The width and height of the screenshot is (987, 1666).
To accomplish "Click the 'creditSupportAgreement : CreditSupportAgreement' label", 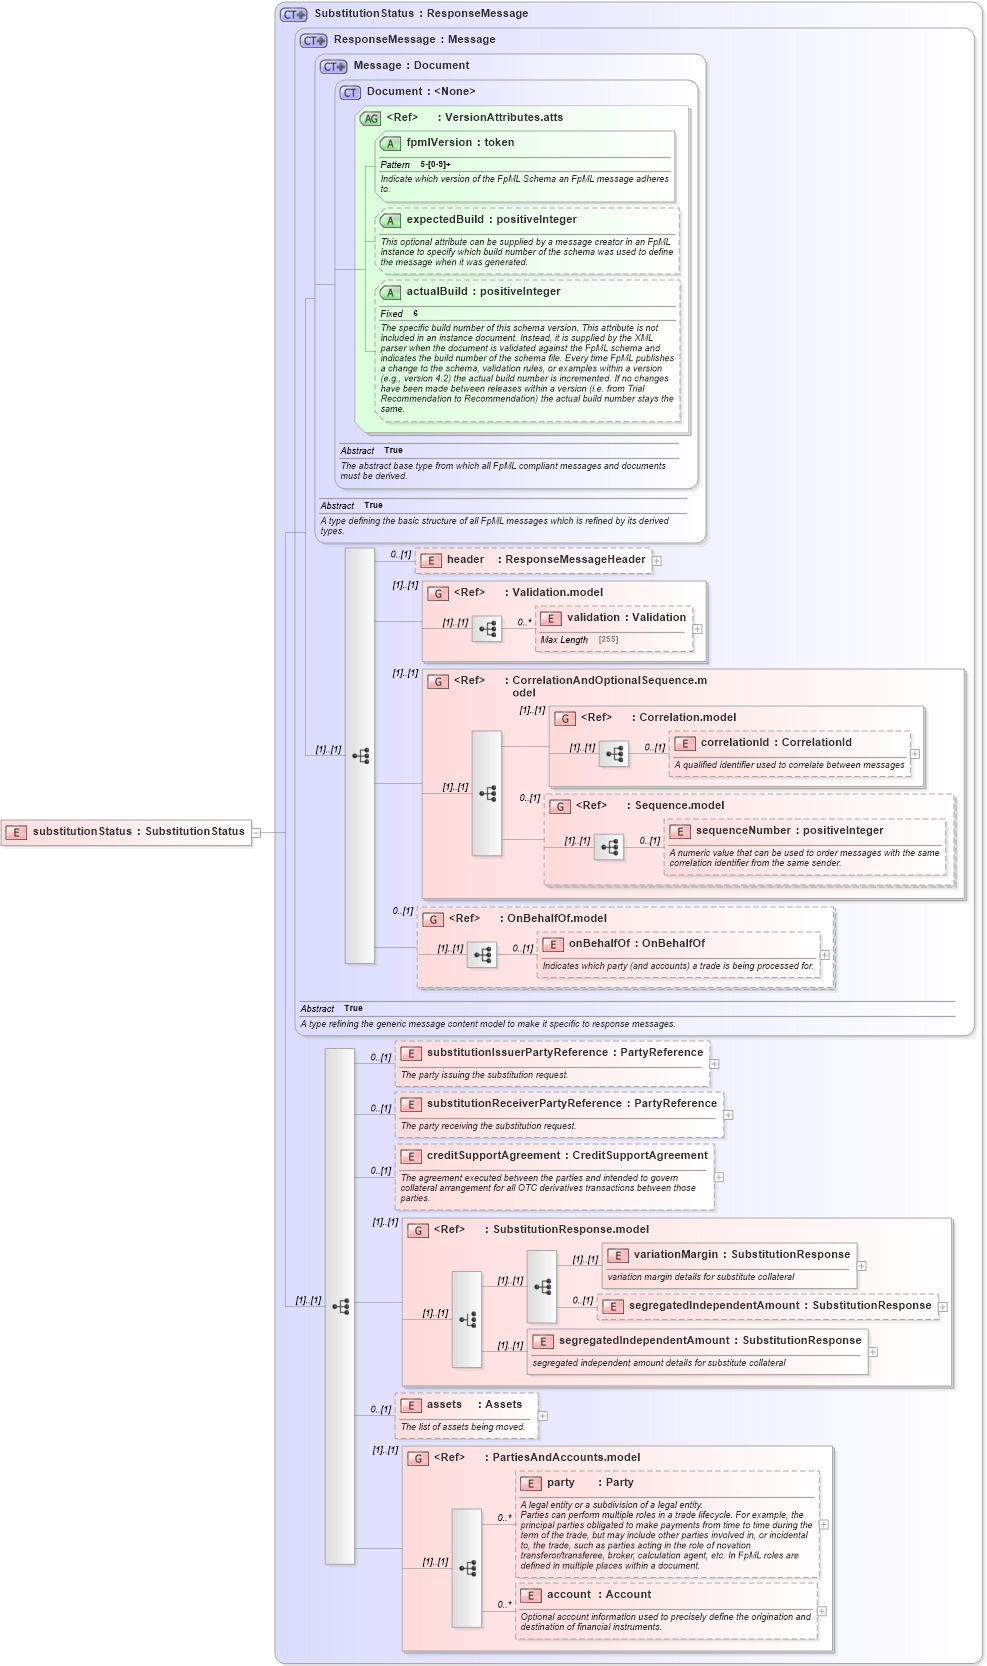I will [567, 1156].
